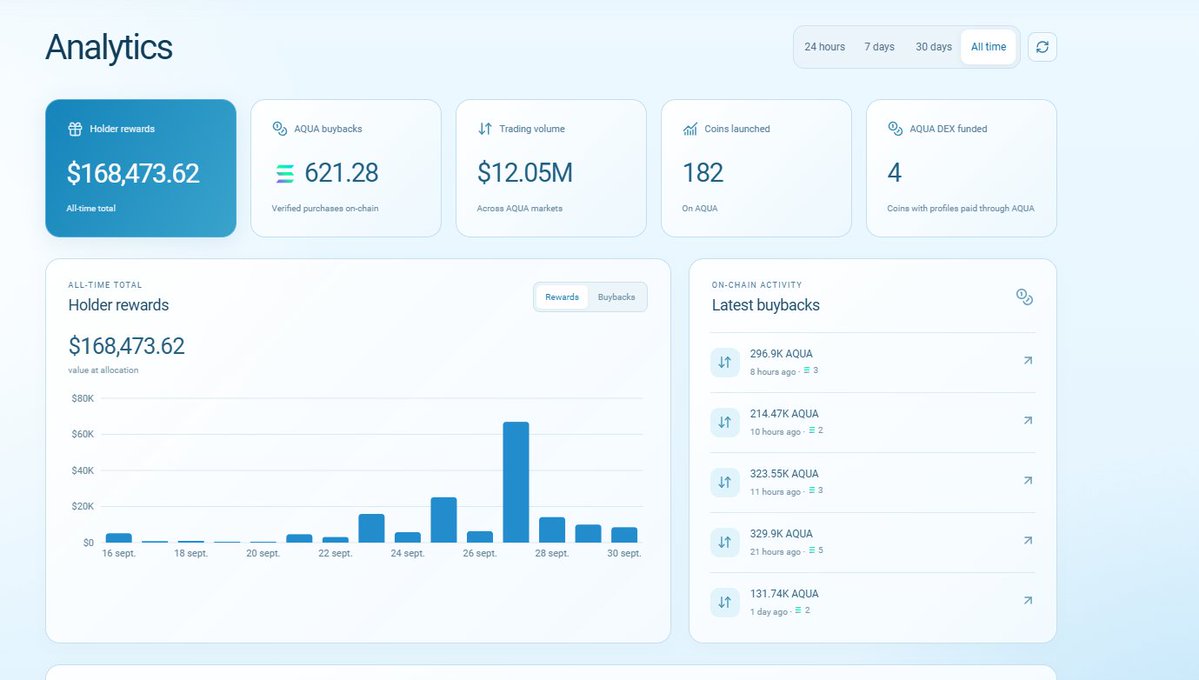This screenshot has width=1199, height=680.
Task: Open external link for 131.74K AQUA buyback
Action: [1028, 600]
